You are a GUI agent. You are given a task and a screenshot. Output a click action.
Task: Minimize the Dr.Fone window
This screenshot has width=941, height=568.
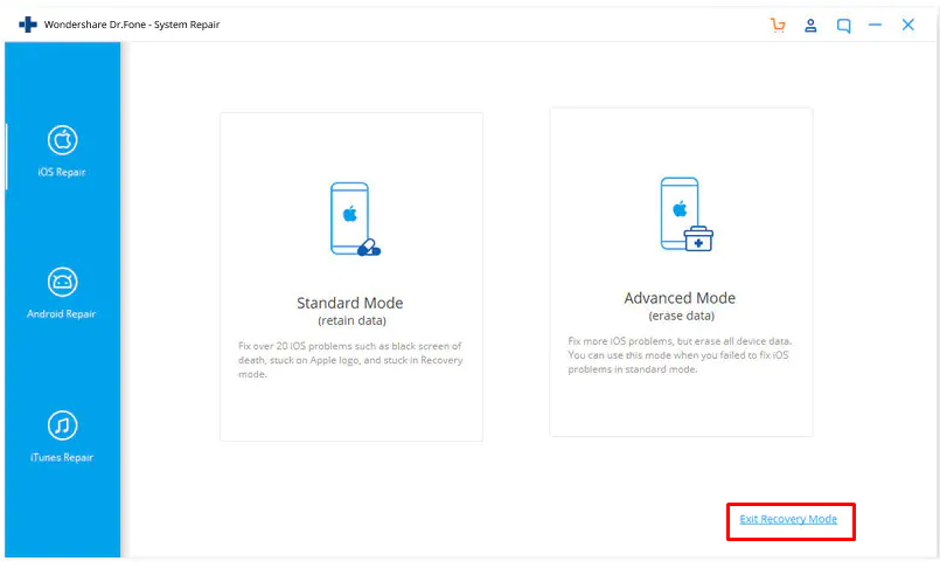875,25
